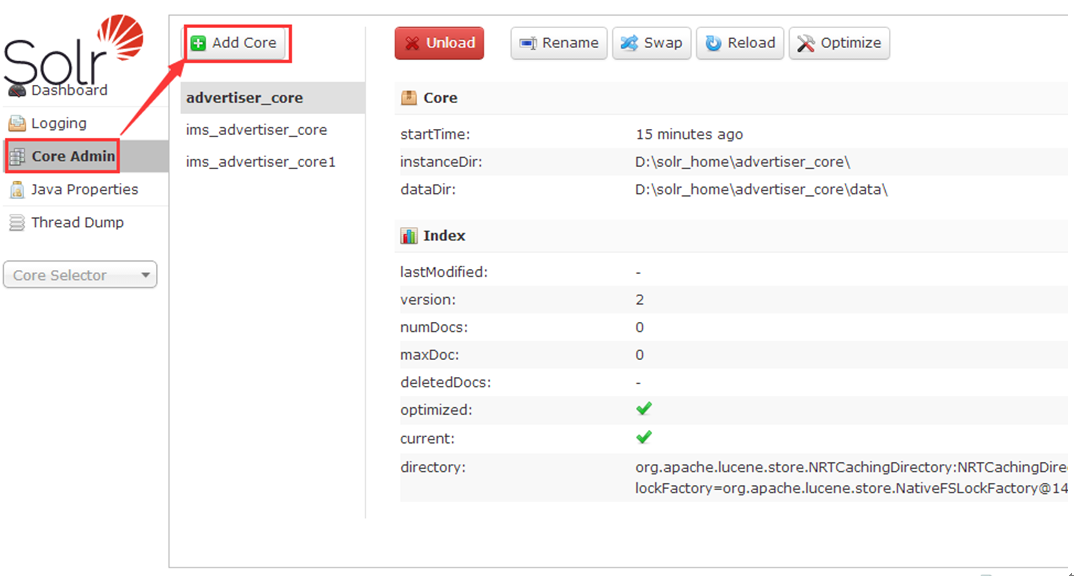
Task: Click the Core section heading text
Action: [440, 98]
